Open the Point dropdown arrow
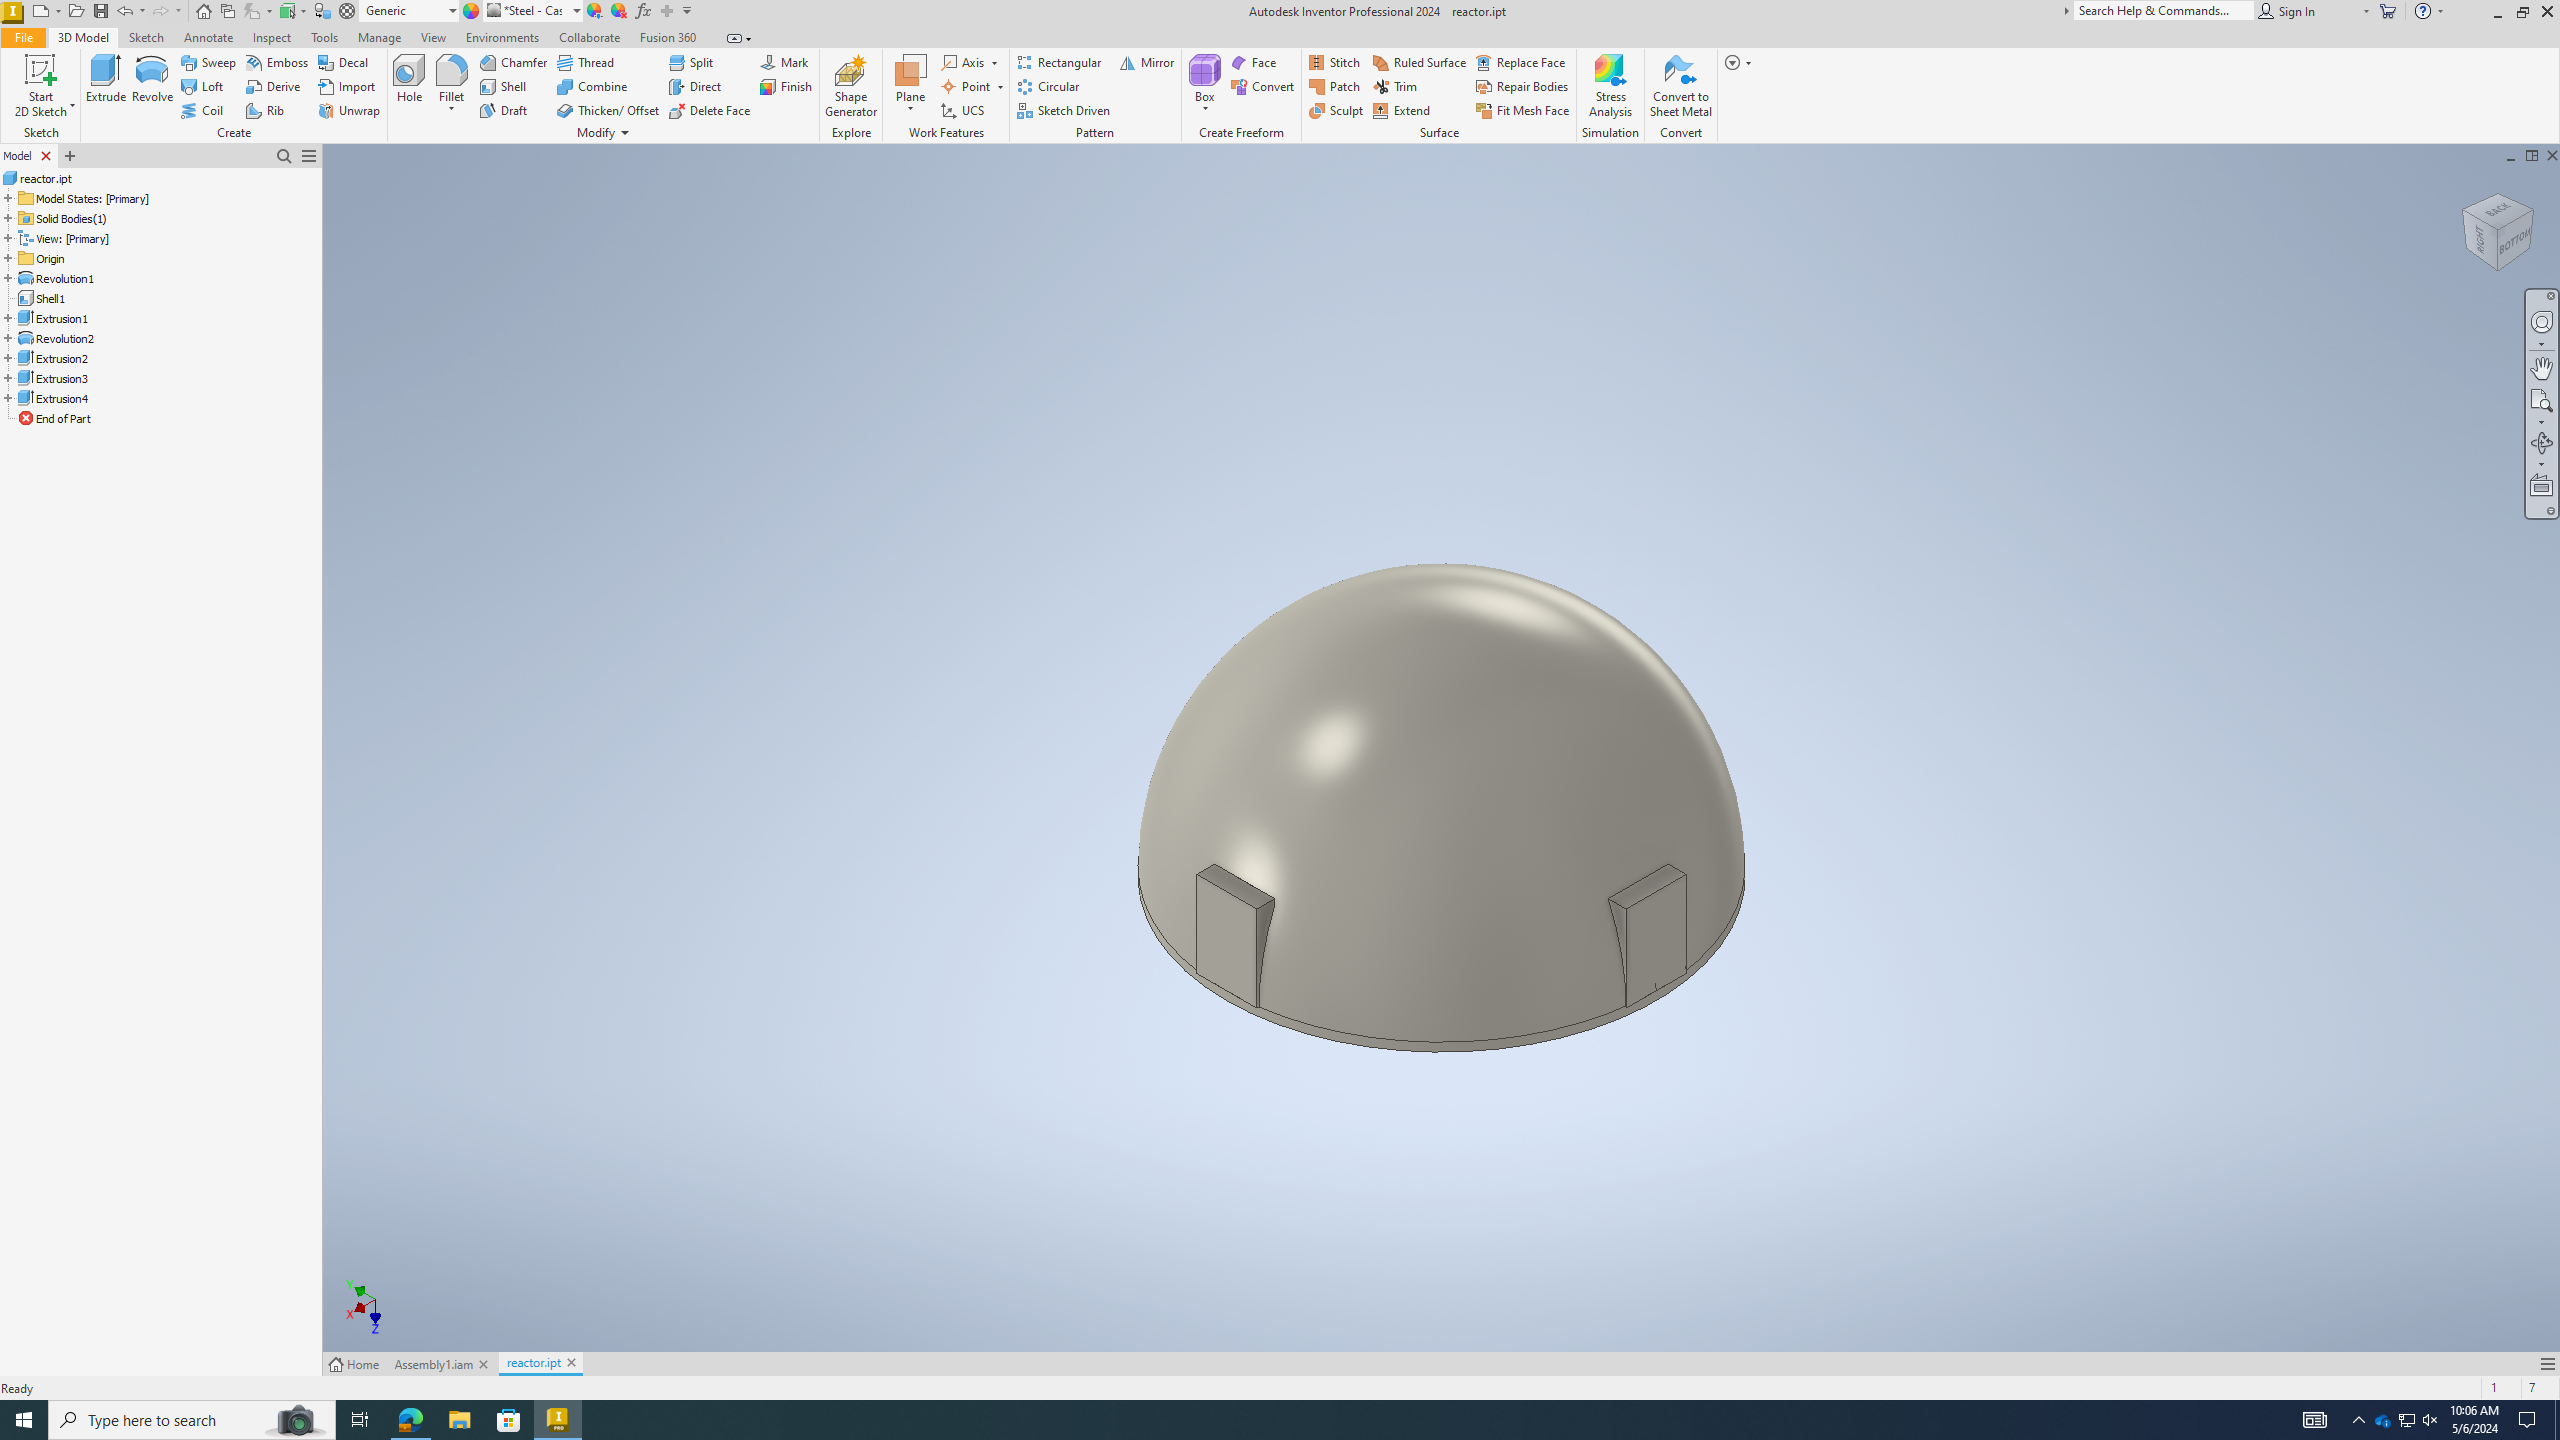Screen dimensions: 2560x1440 tap(1000, 87)
